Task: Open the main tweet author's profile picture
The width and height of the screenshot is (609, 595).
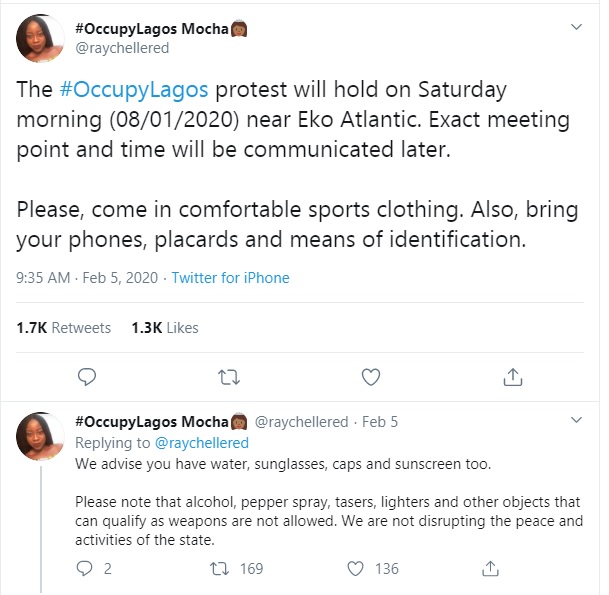Action: coord(41,38)
